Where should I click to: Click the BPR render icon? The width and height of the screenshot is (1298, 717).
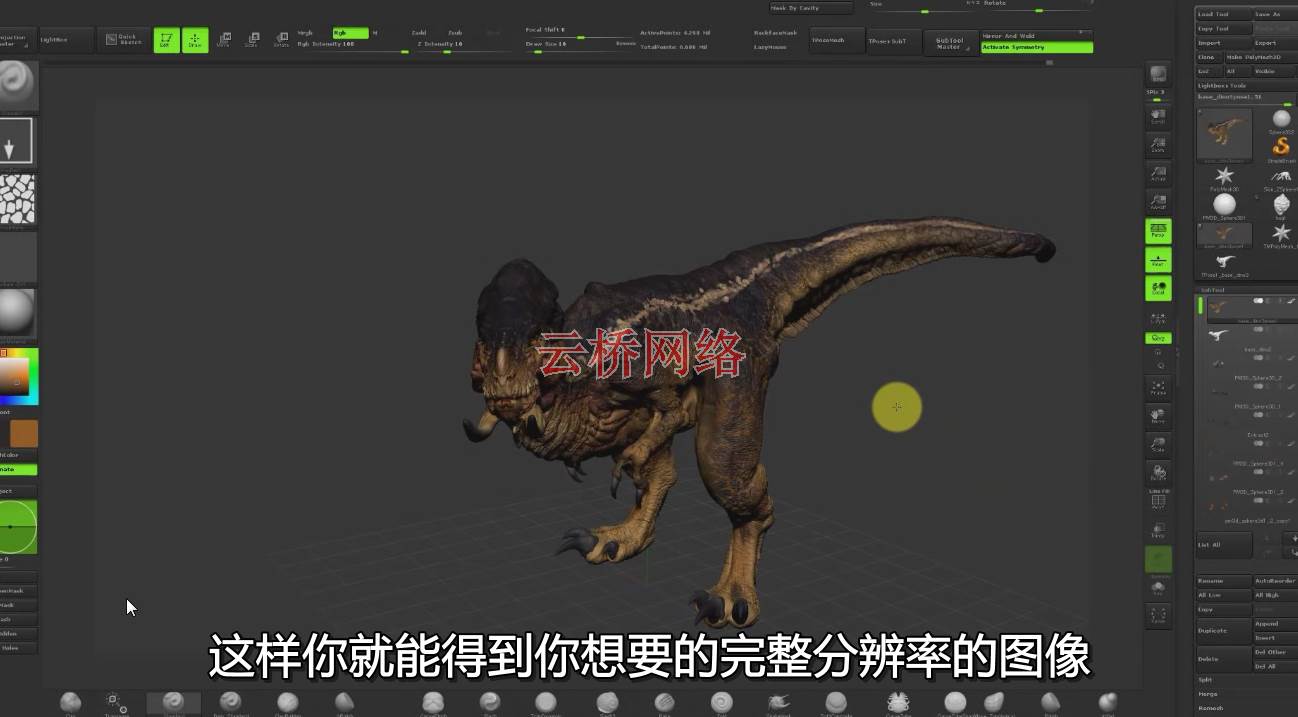point(1158,74)
